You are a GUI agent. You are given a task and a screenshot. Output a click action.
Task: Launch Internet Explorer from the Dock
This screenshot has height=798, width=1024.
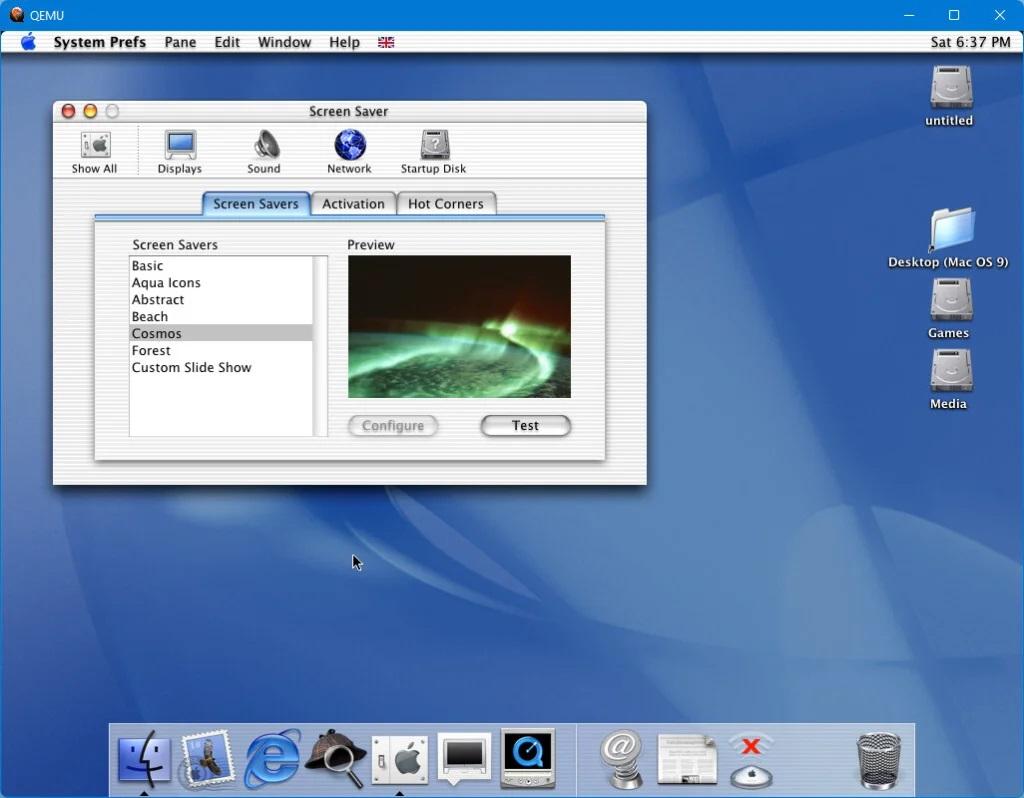272,759
